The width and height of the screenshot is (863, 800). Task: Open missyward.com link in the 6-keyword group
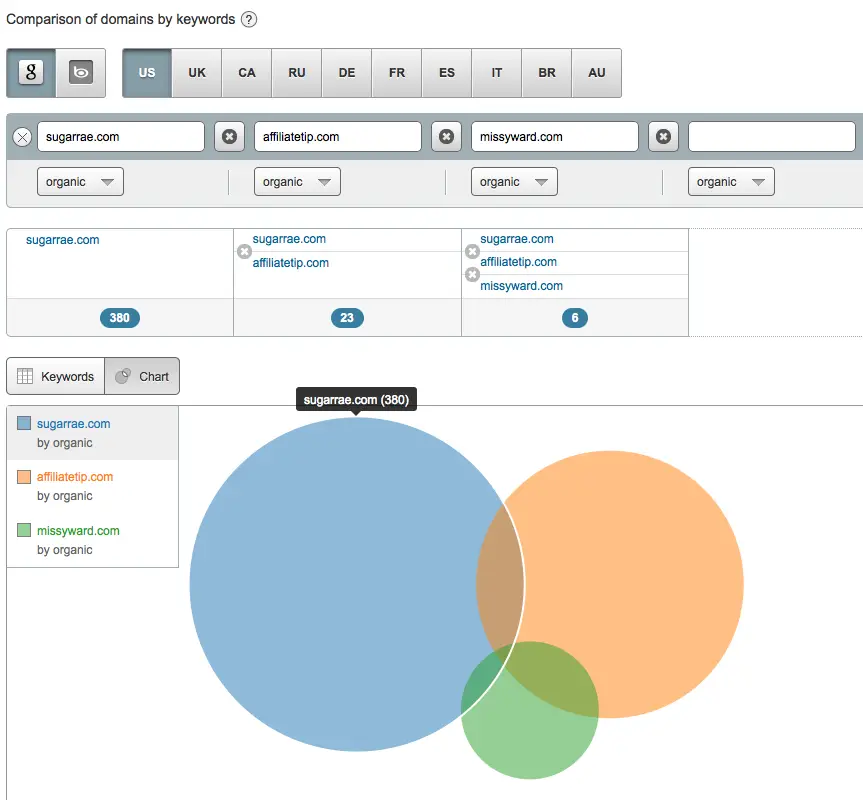coord(521,286)
